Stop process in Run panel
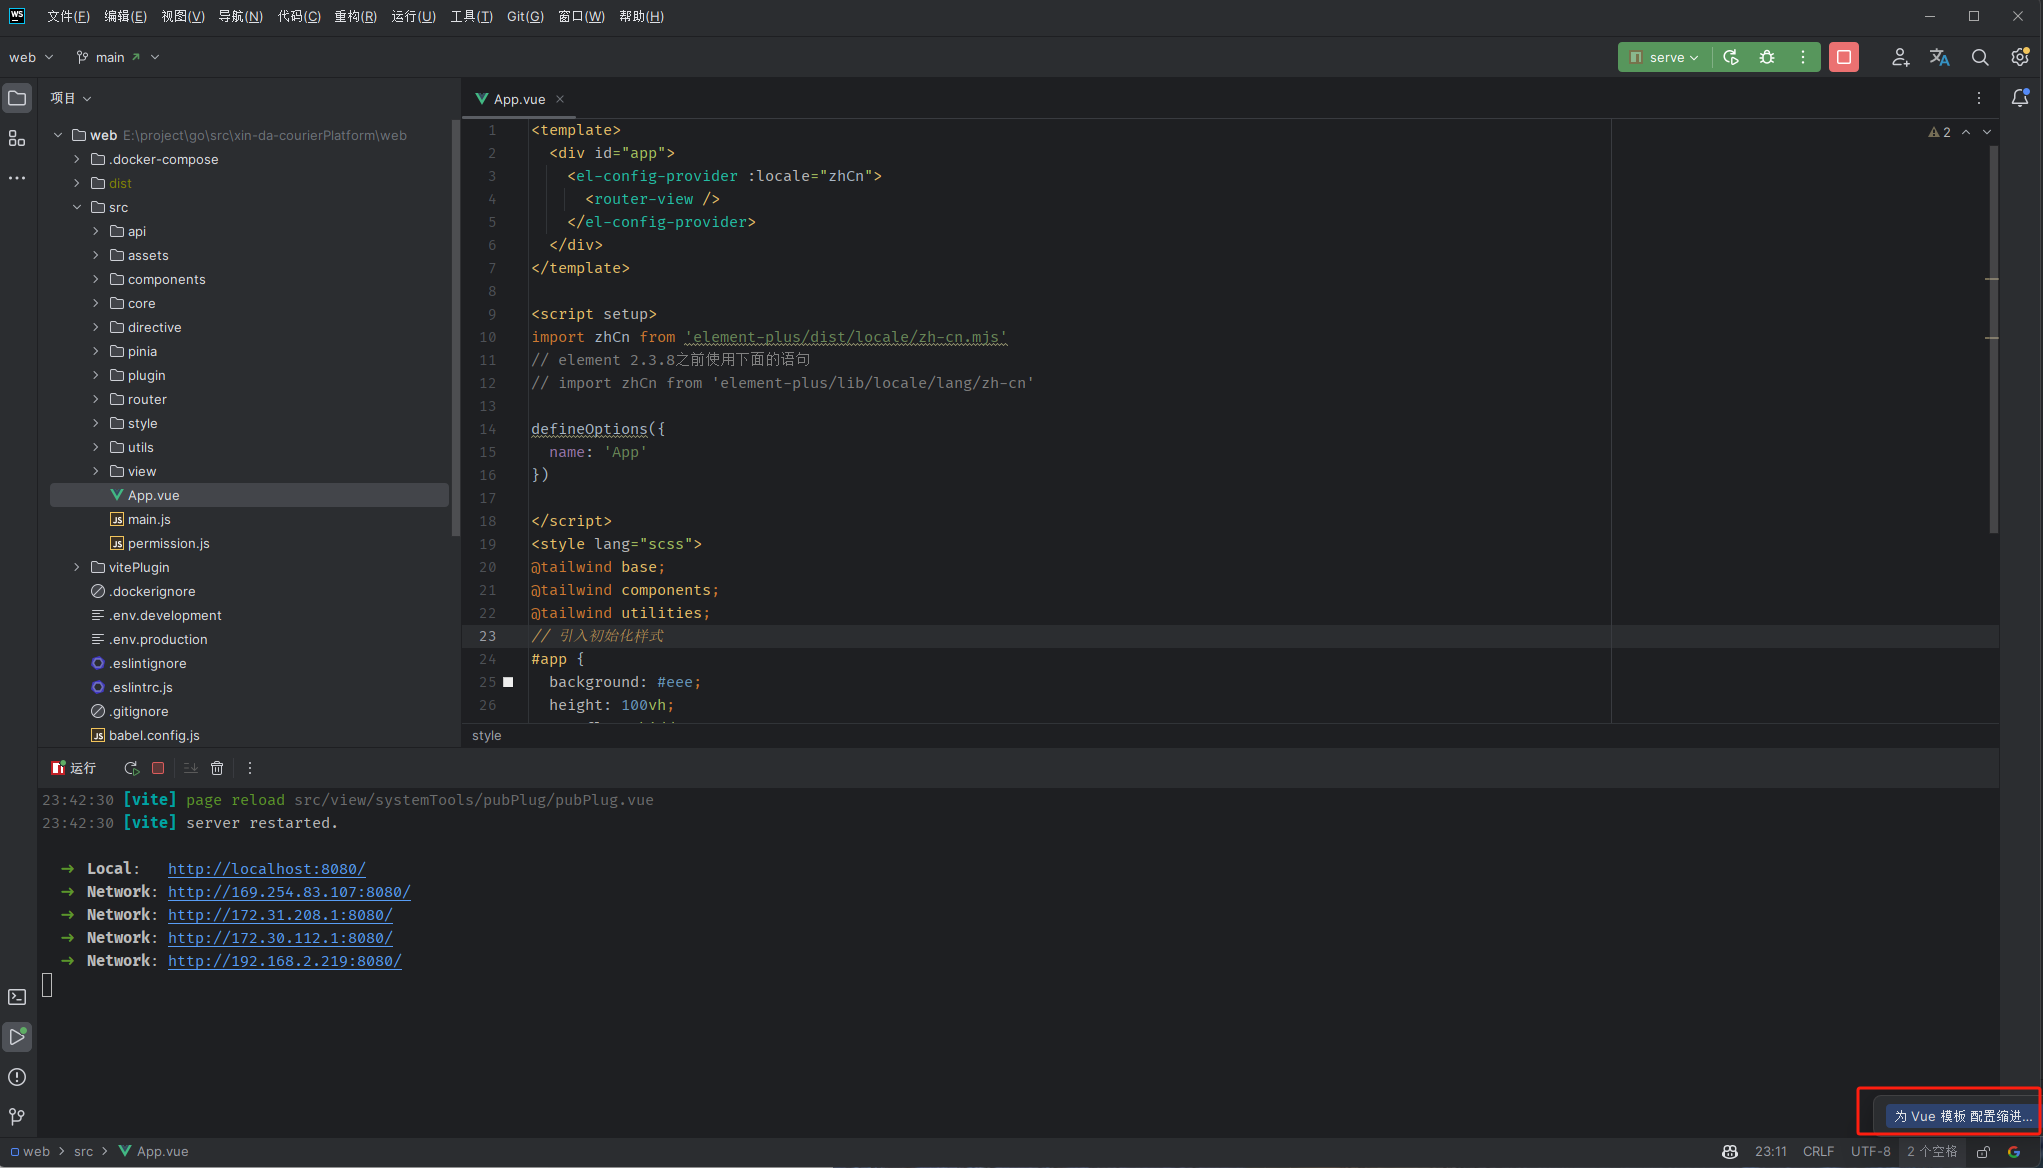 coord(158,768)
